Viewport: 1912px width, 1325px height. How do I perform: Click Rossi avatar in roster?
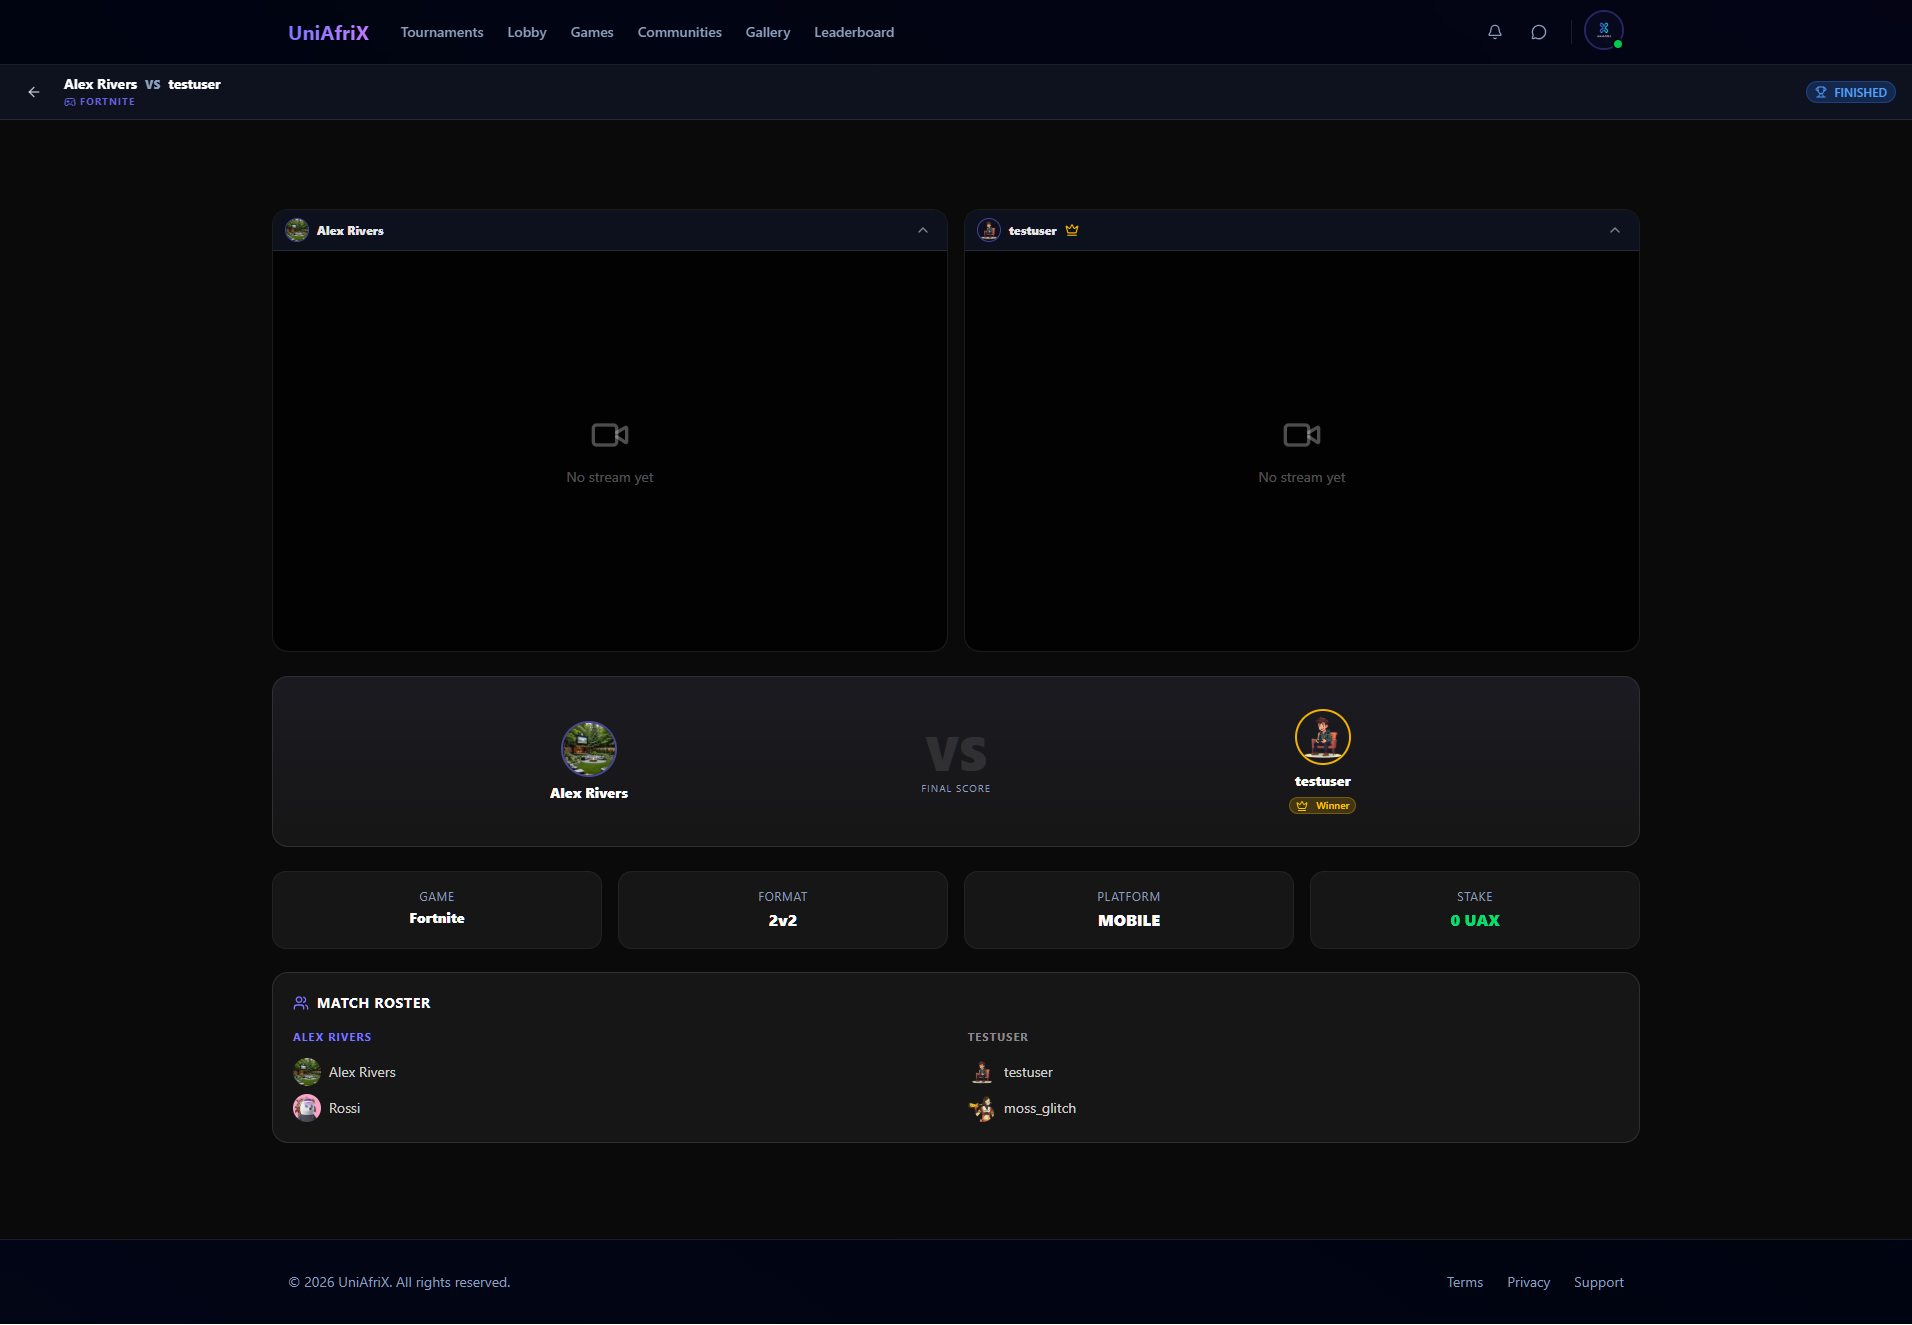[307, 1108]
